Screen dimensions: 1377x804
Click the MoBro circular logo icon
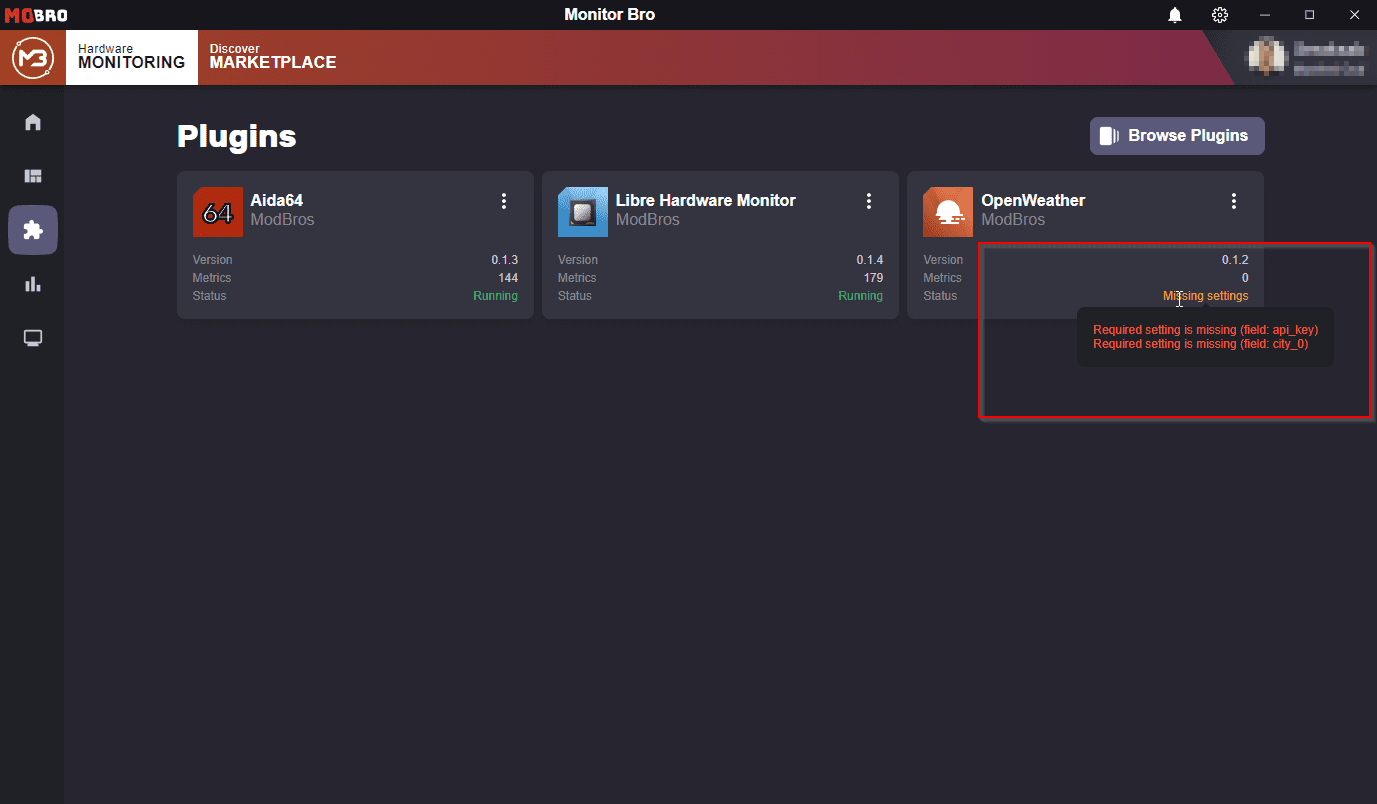pyautogui.click(x=32, y=58)
